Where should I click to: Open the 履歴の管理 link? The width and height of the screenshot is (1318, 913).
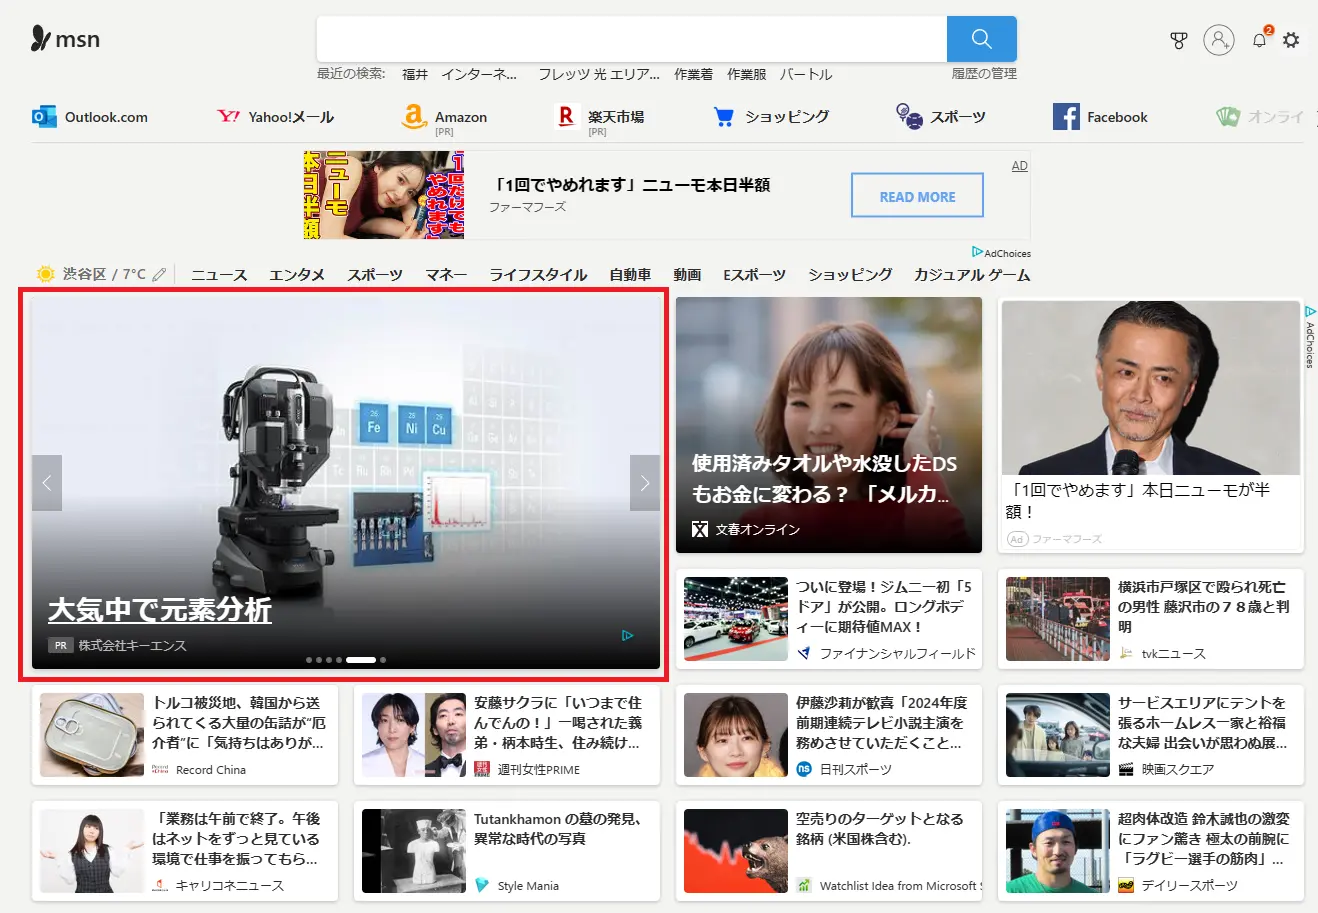[984, 73]
